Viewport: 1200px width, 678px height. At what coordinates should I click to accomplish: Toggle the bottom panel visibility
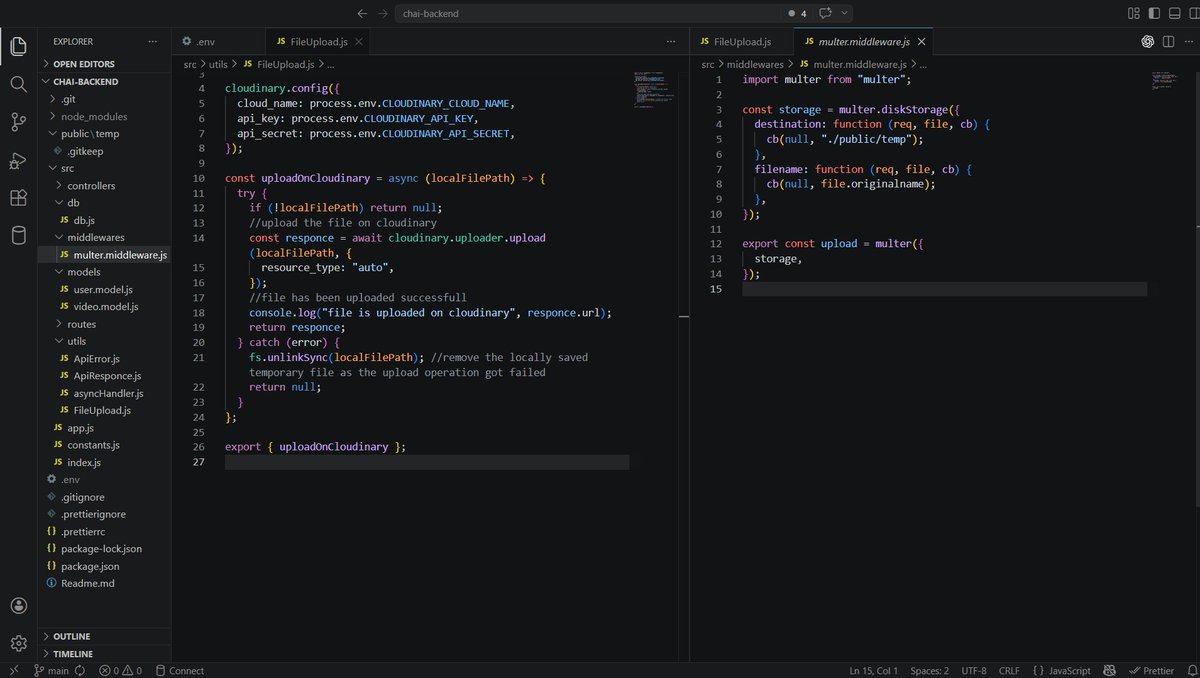coord(1175,13)
